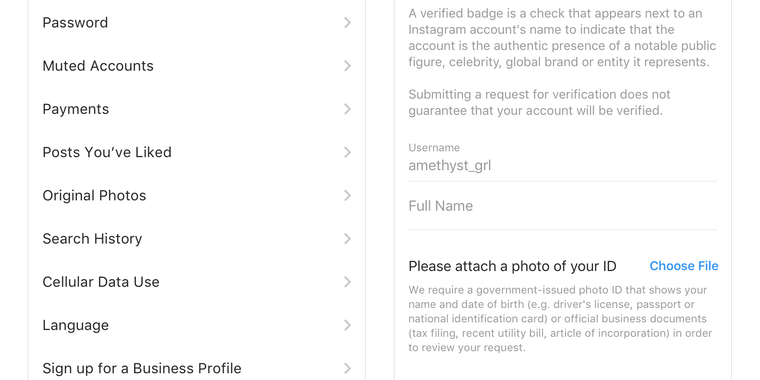Click the Choose File link

coord(683,266)
